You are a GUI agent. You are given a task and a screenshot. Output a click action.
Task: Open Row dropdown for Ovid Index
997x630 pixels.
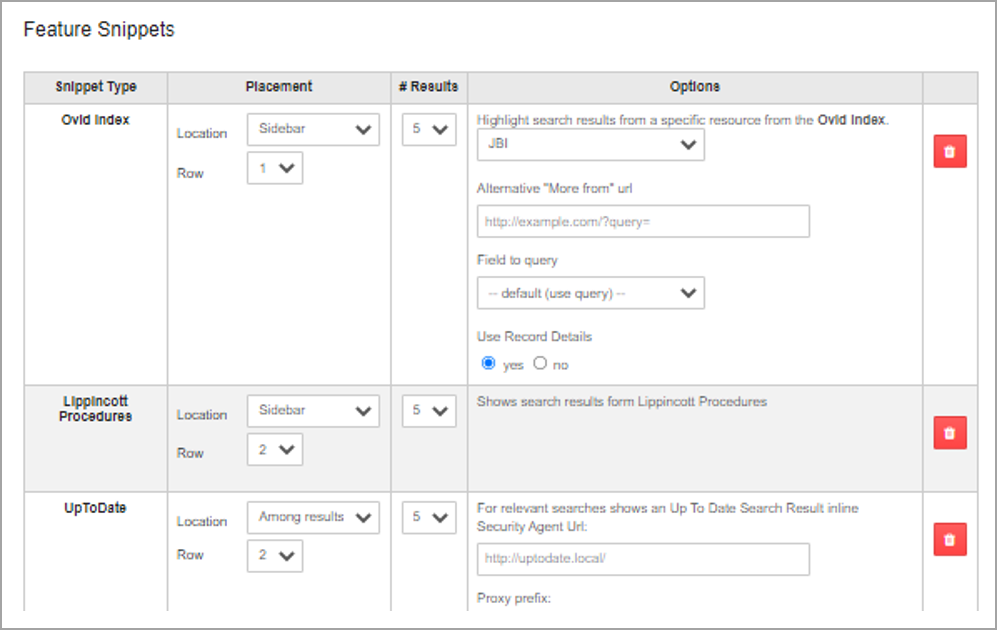tap(275, 168)
